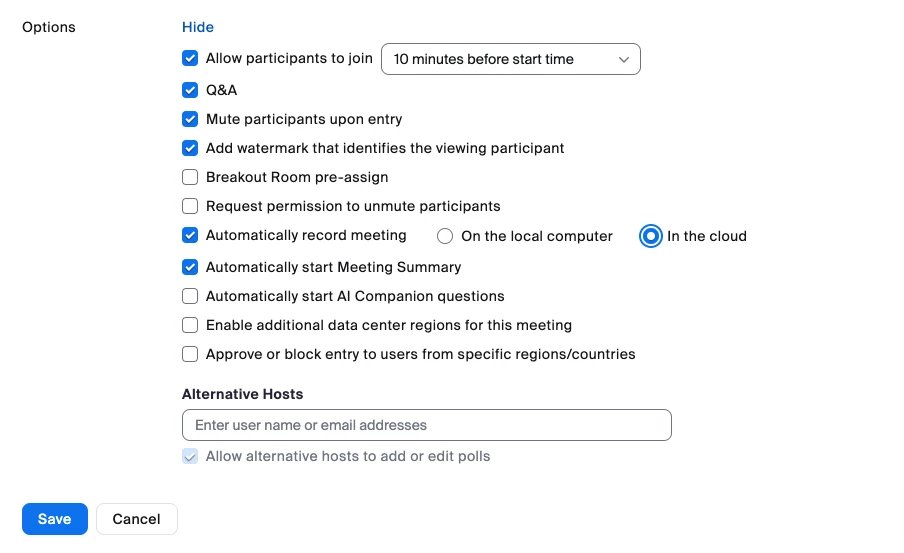Enable Automatically start AI Companion questions
904x553 pixels.
(190, 296)
